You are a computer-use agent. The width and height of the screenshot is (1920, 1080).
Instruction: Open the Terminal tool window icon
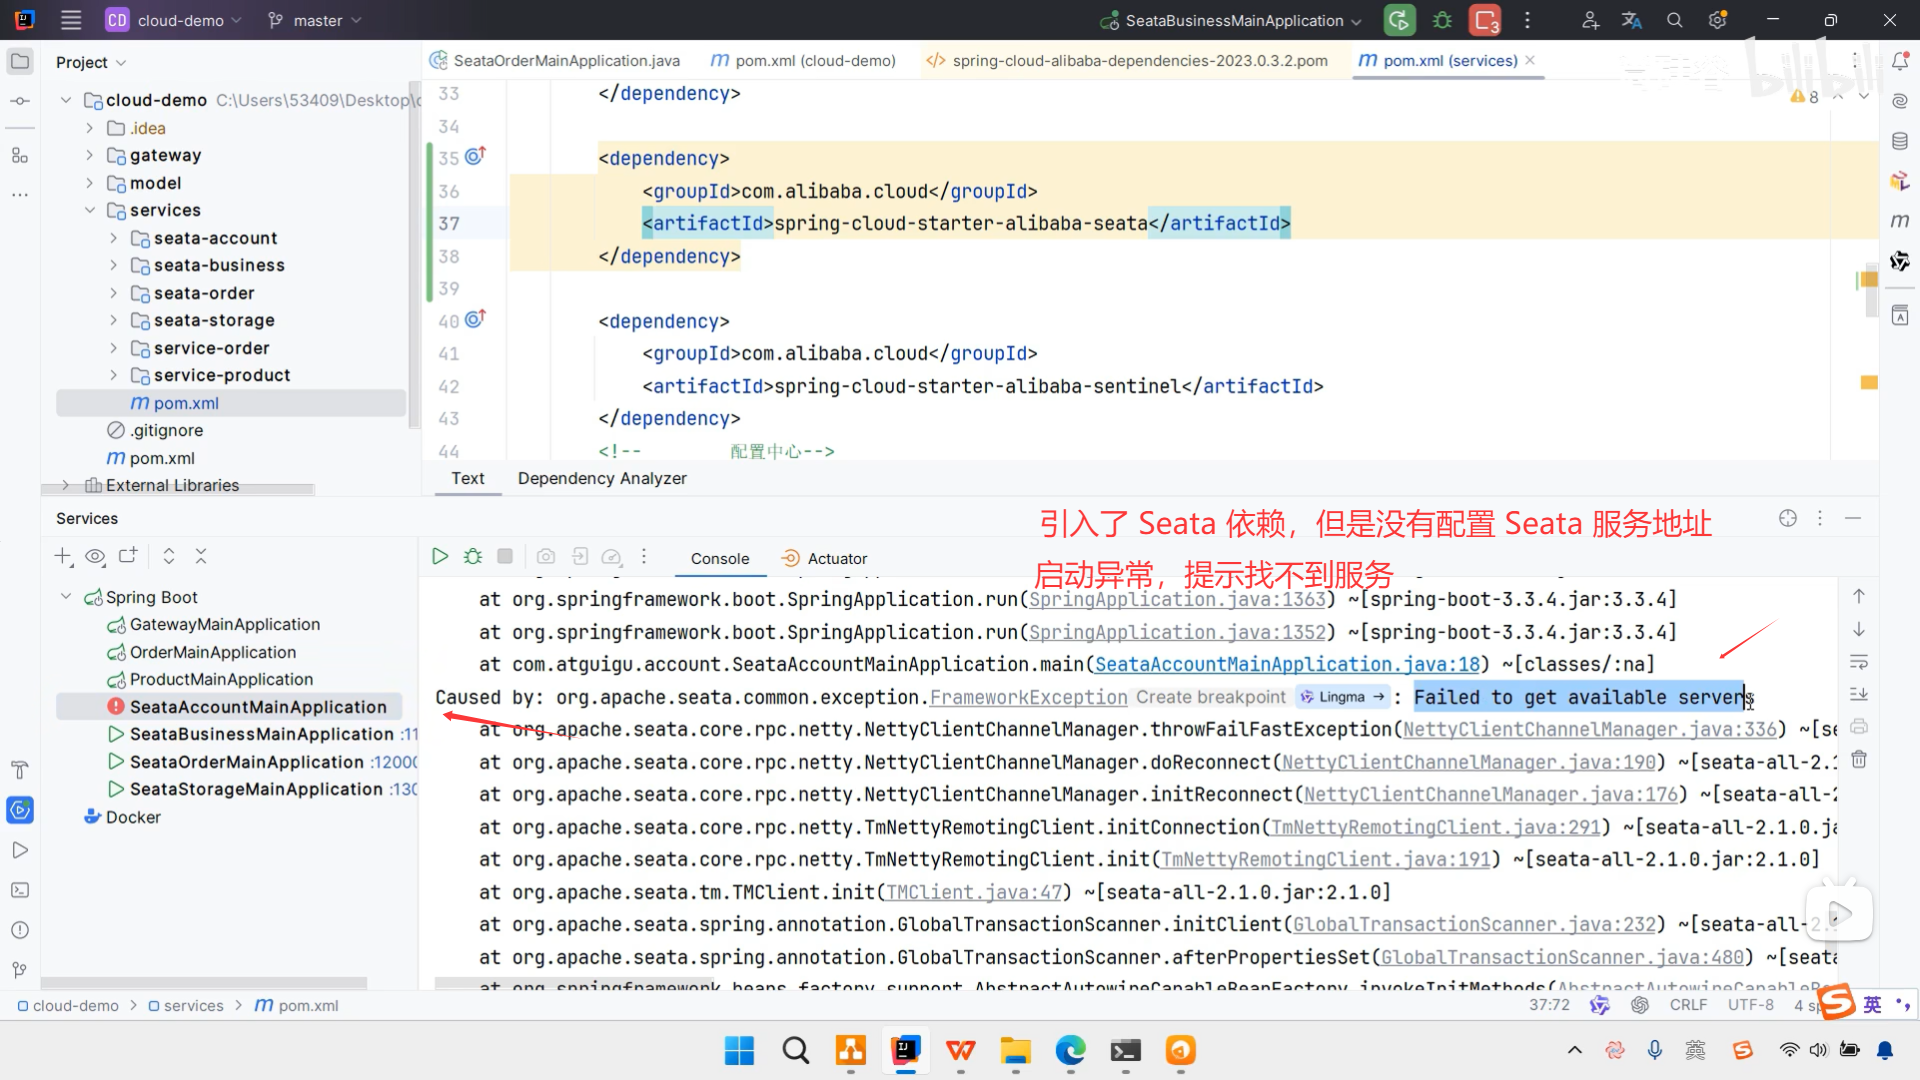(x=19, y=890)
